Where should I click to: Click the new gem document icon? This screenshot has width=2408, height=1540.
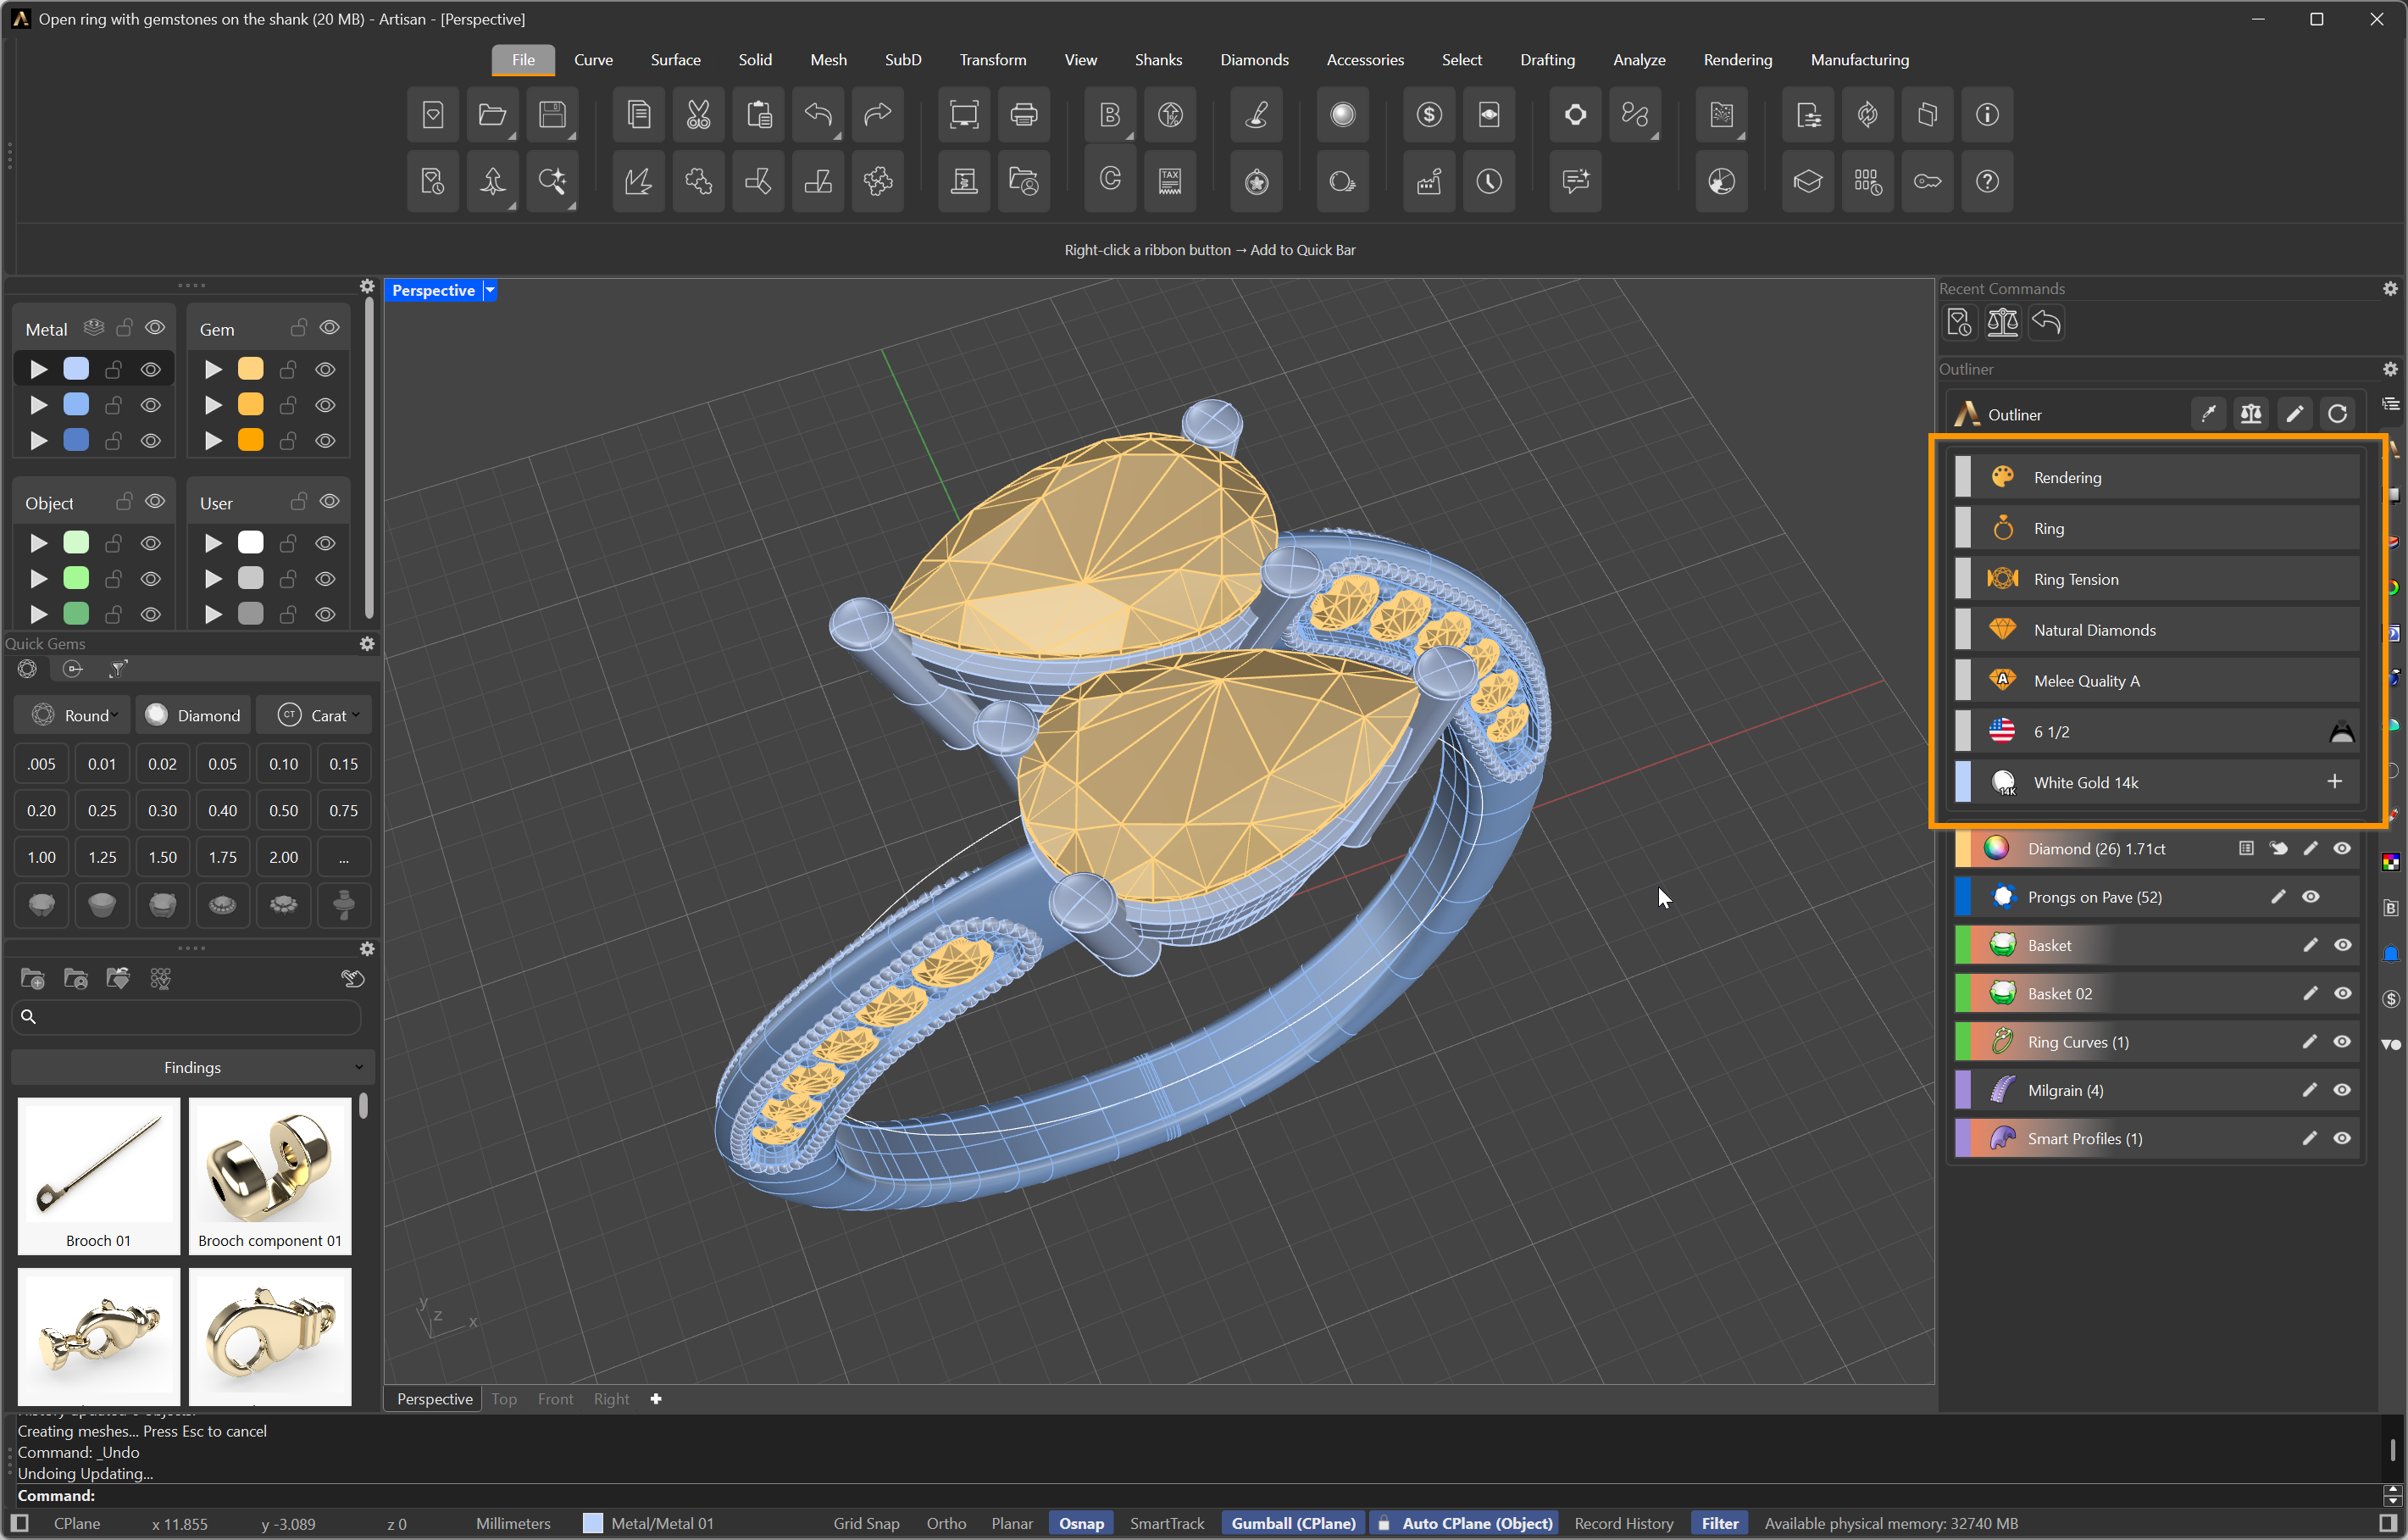tap(432, 115)
